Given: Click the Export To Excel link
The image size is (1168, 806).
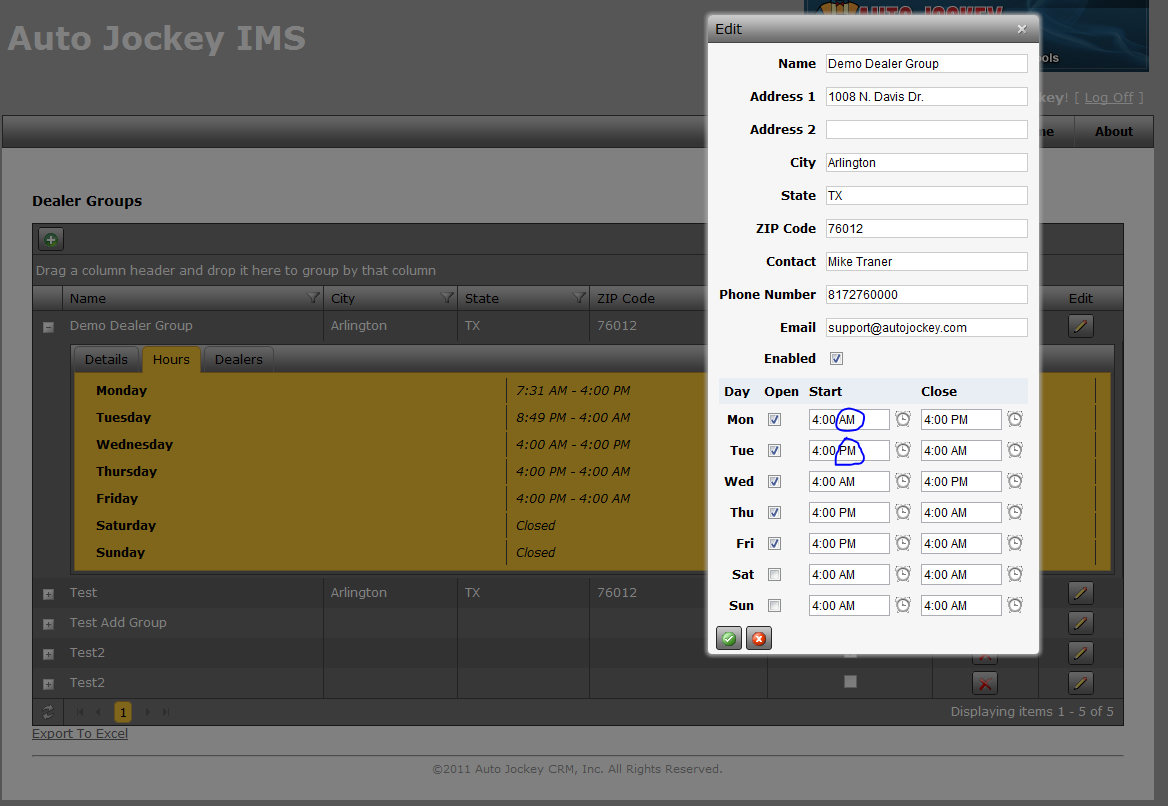Looking at the screenshot, I should point(80,734).
